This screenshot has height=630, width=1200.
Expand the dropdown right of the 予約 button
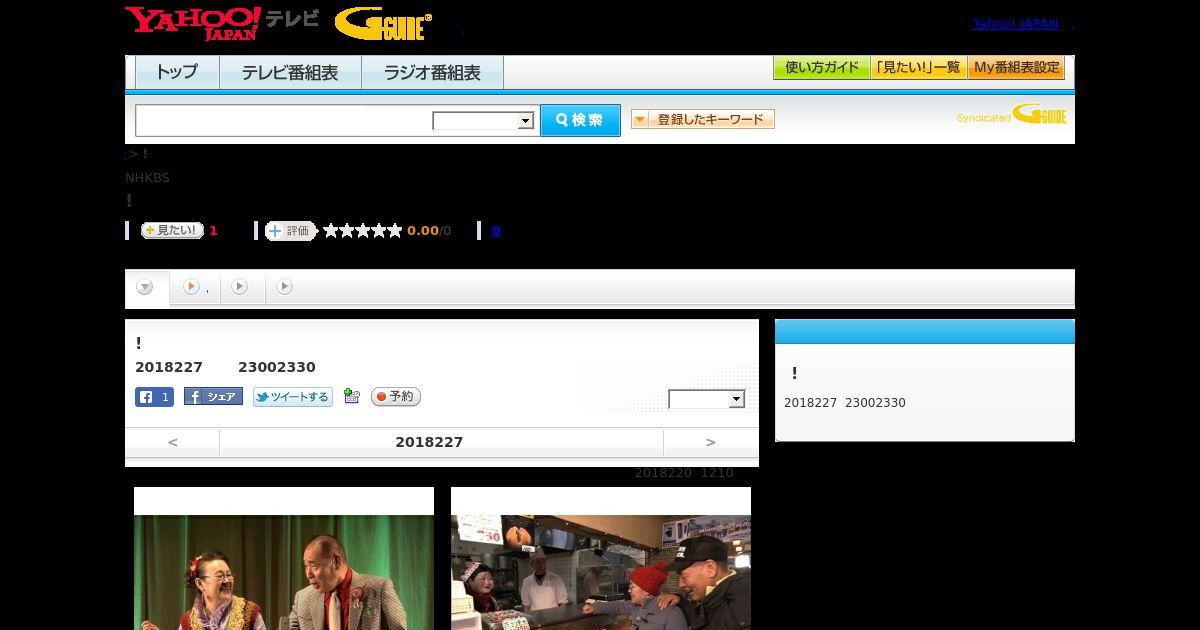[x=707, y=399]
